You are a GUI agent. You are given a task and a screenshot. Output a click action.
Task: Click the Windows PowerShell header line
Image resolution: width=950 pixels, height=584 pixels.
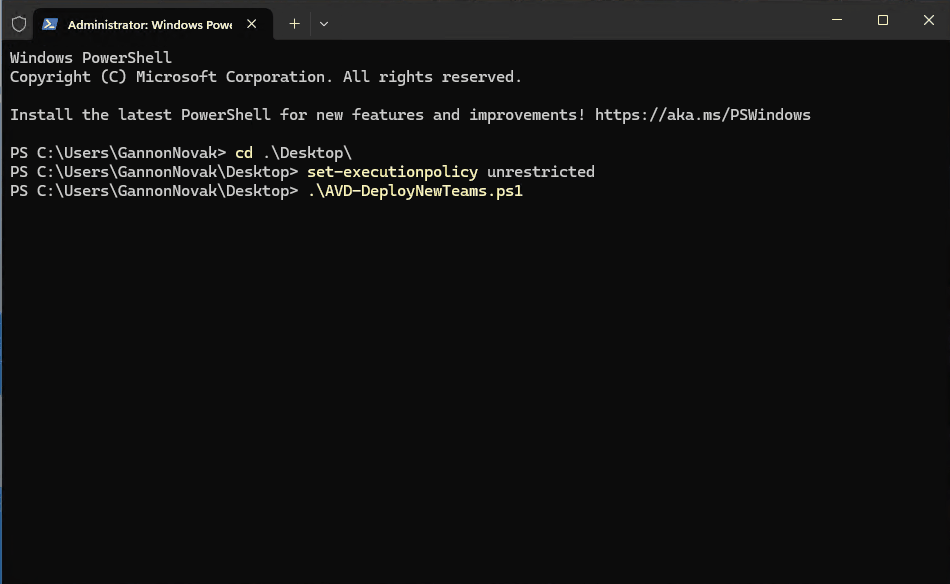tap(91, 58)
